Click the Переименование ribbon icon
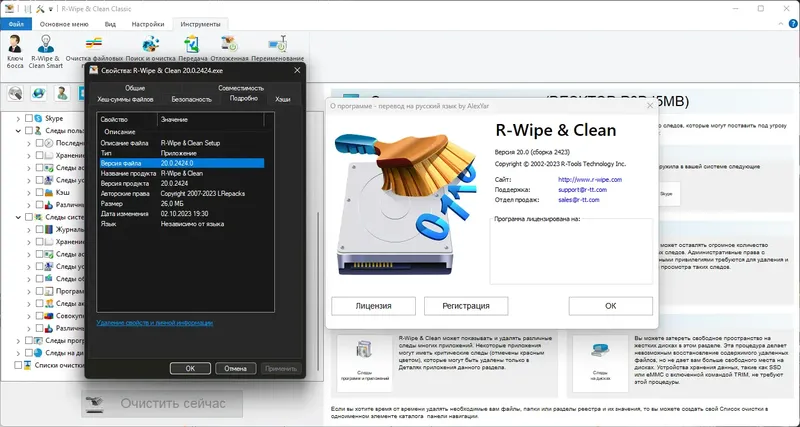 click(x=278, y=44)
